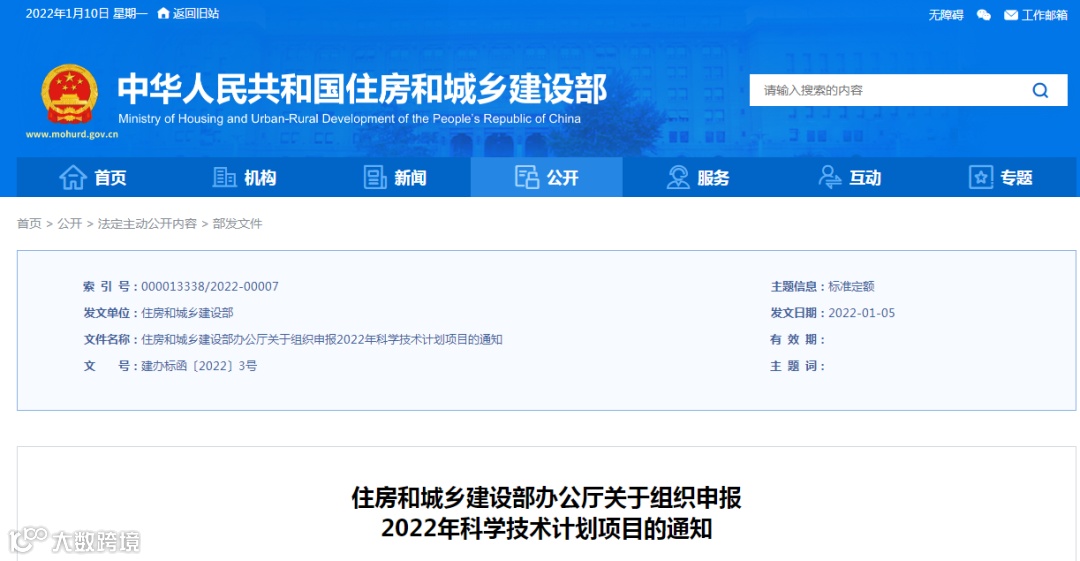Select the 公开 navigation tab
This screenshot has height=561, width=1080.
click(x=547, y=177)
